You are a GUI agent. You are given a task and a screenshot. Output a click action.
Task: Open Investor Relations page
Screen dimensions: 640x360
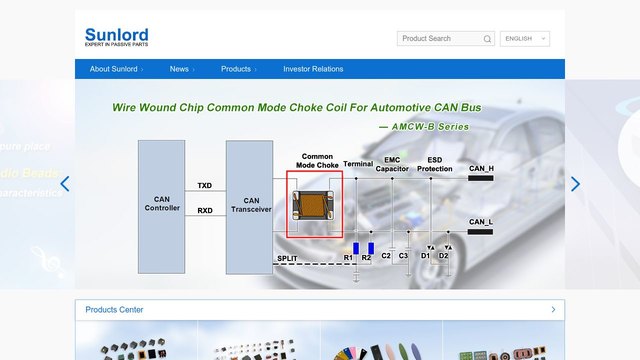(313, 69)
